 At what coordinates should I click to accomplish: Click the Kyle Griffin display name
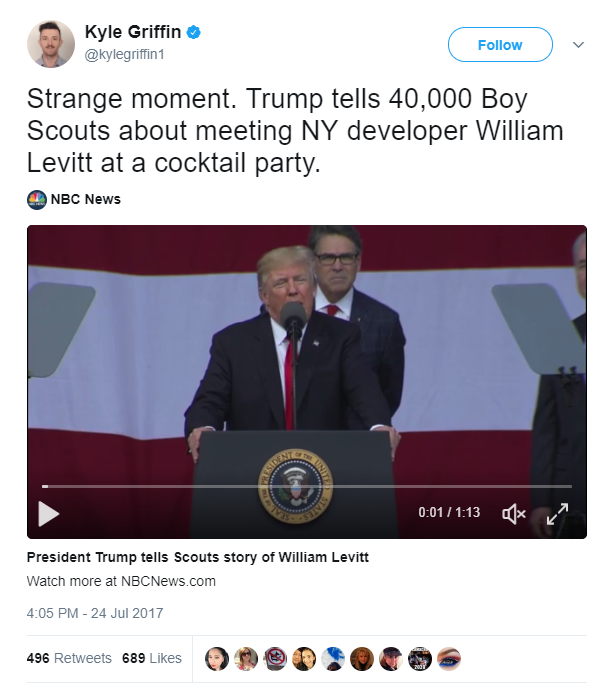134,33
